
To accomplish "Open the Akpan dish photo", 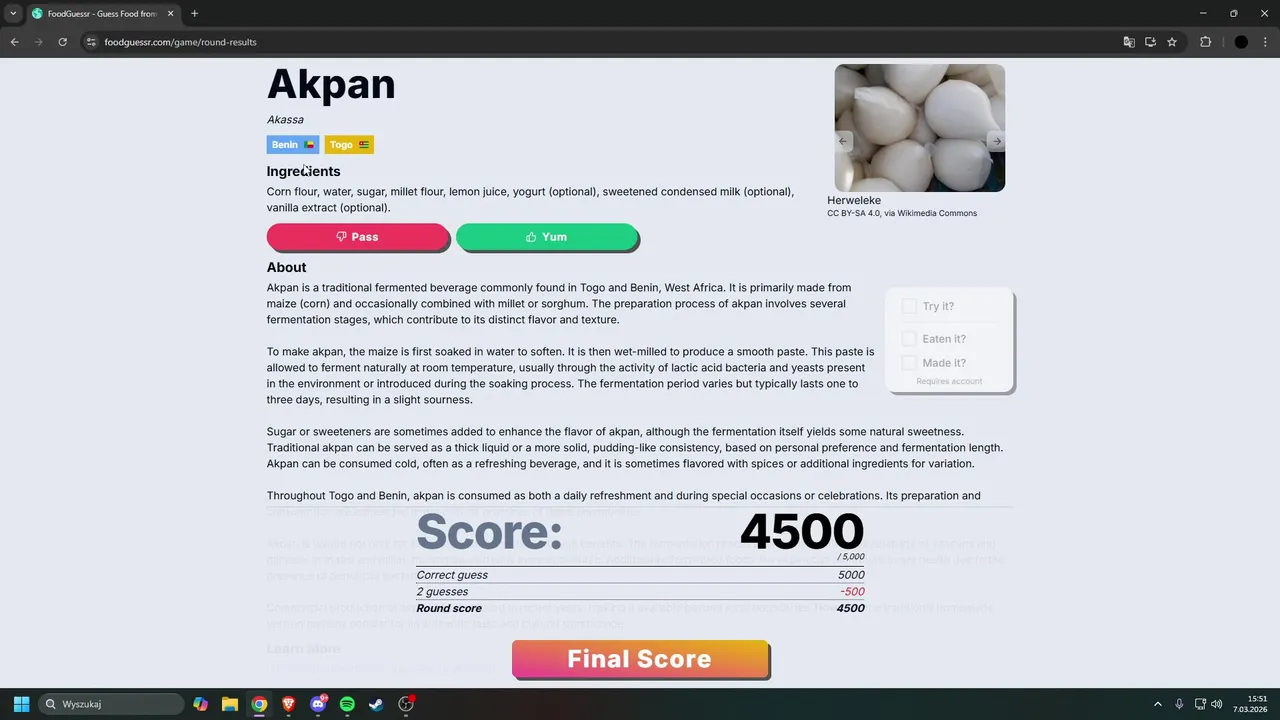I will pyautogui.click(x=920, y=128).
